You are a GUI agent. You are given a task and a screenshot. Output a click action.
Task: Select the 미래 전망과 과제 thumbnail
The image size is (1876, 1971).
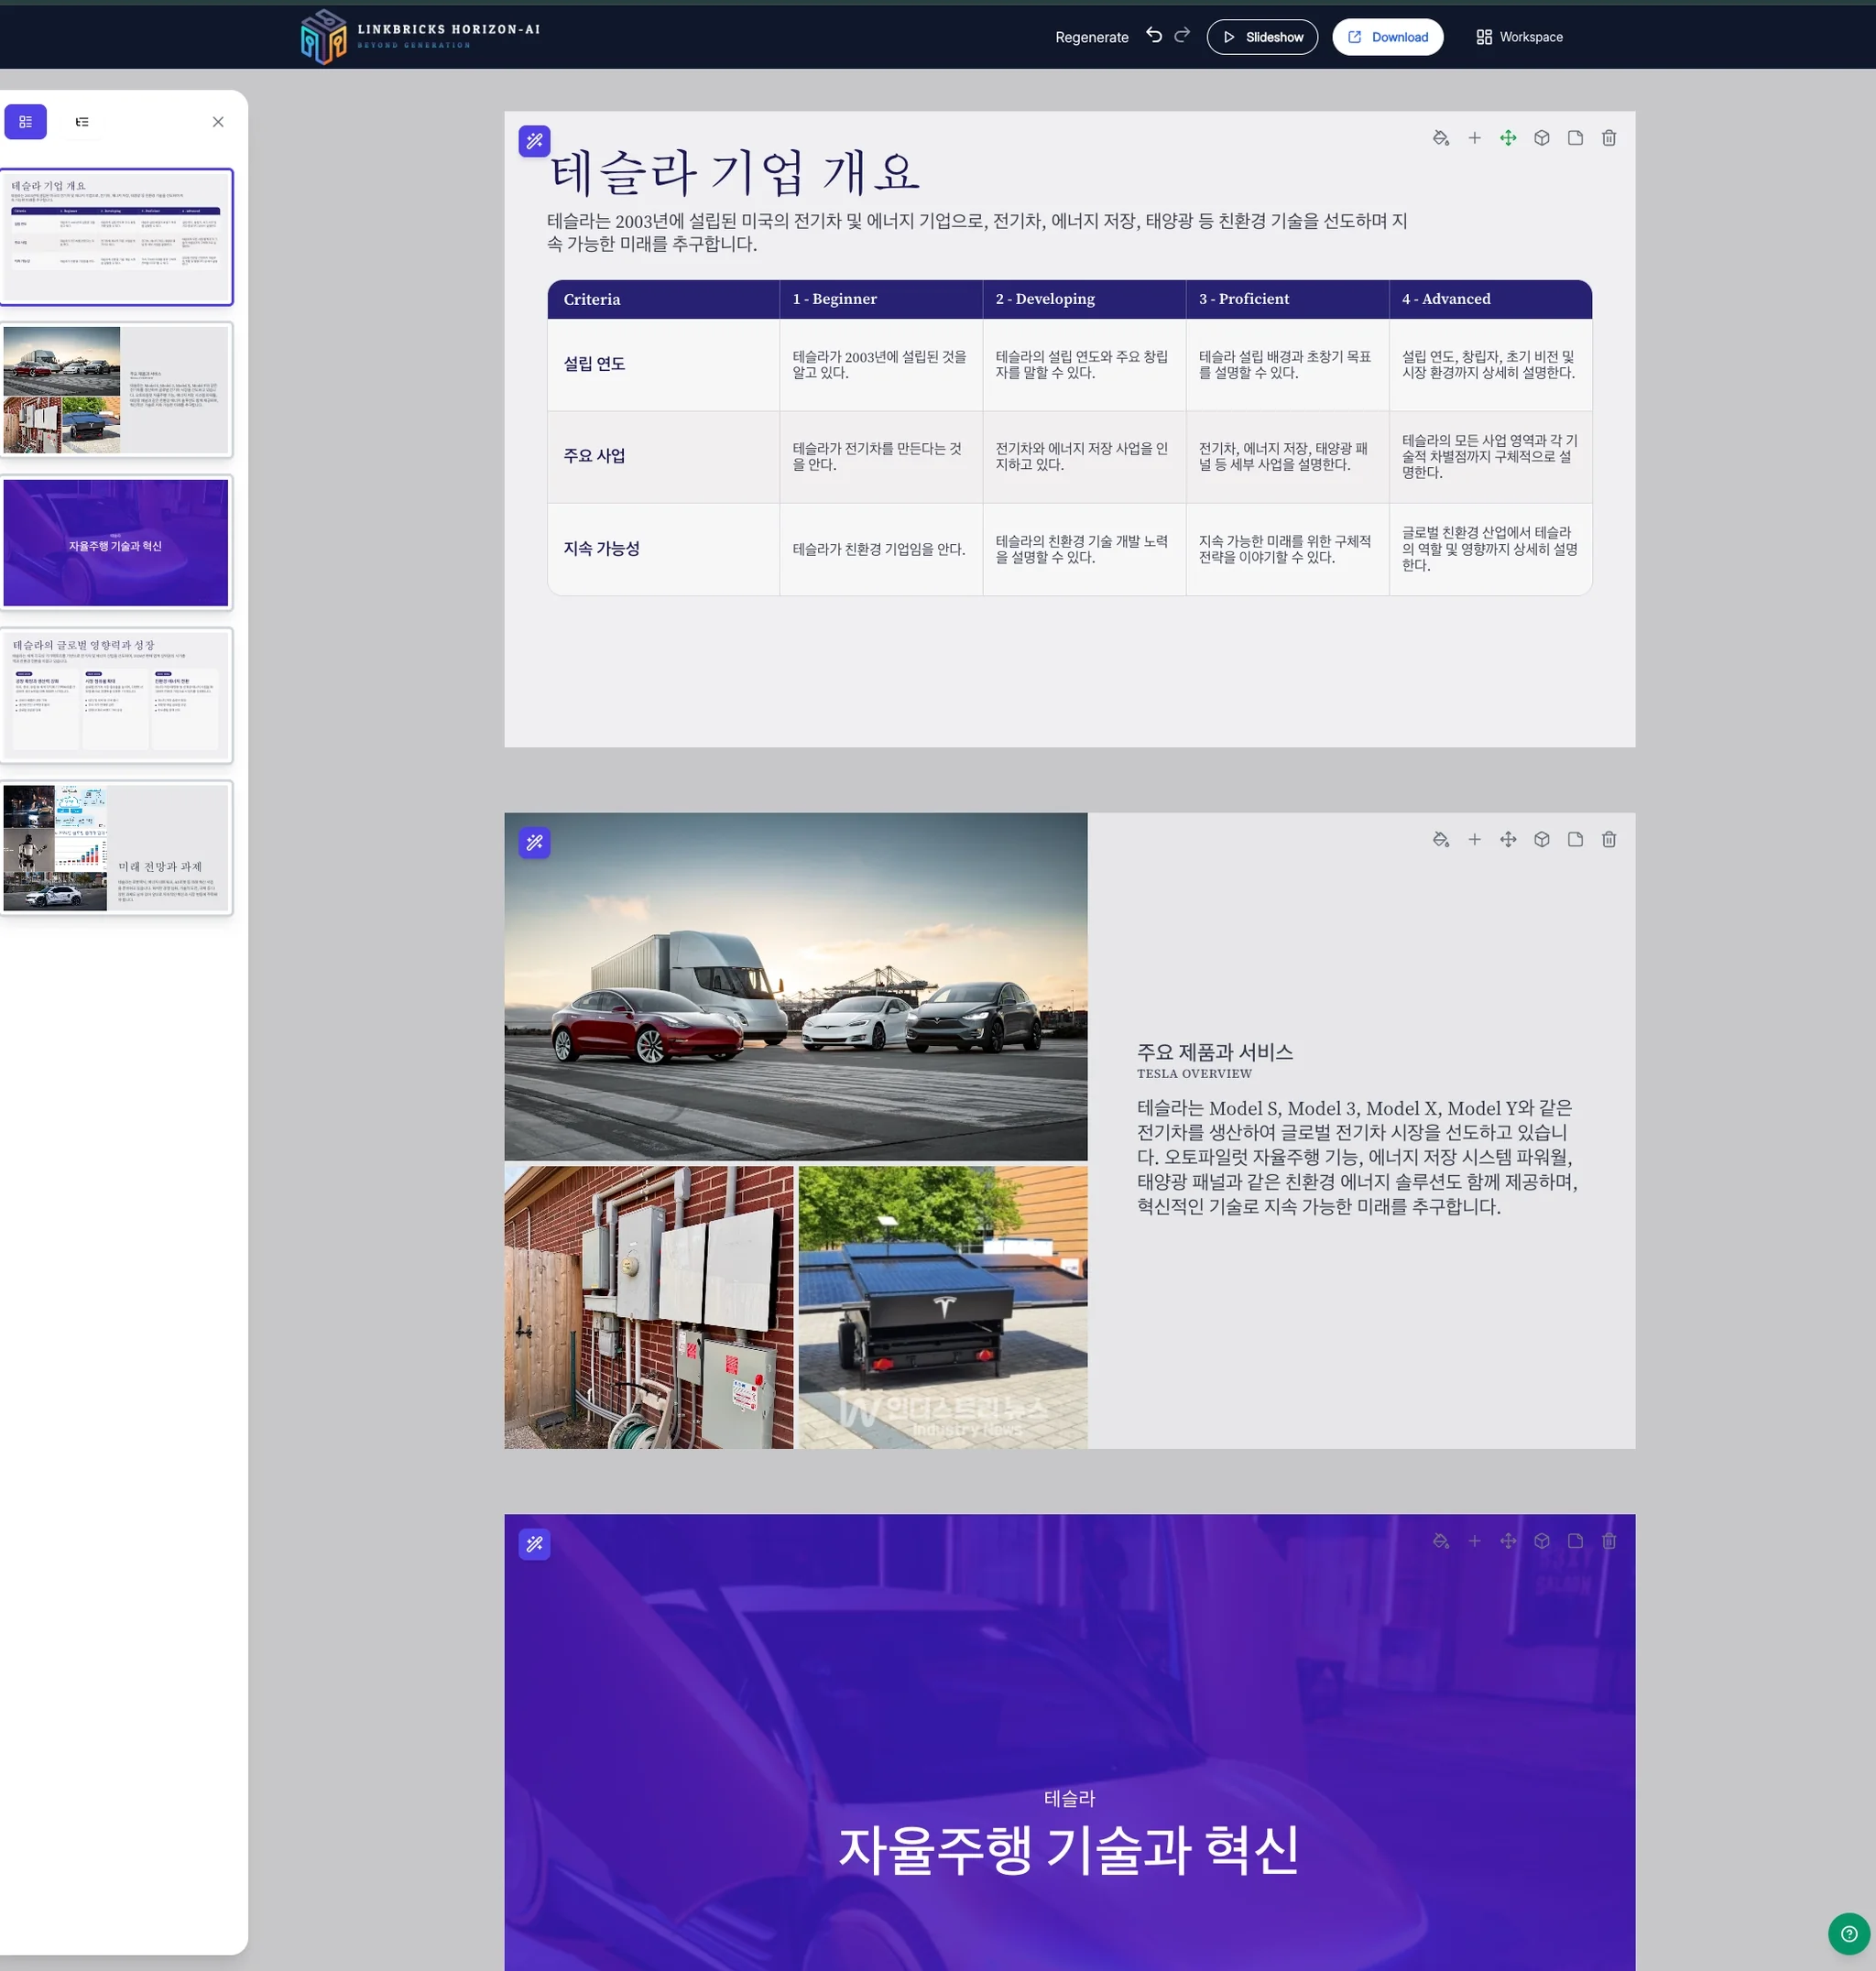point(117,848)
